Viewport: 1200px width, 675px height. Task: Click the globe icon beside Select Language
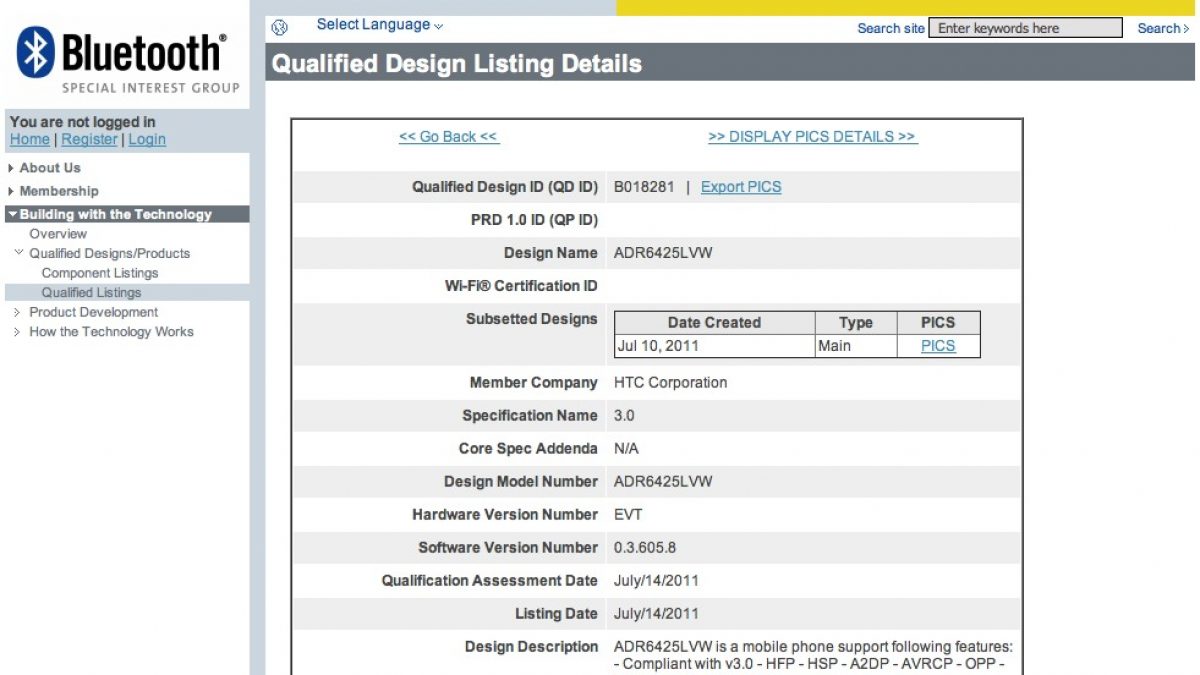(280, 27)
